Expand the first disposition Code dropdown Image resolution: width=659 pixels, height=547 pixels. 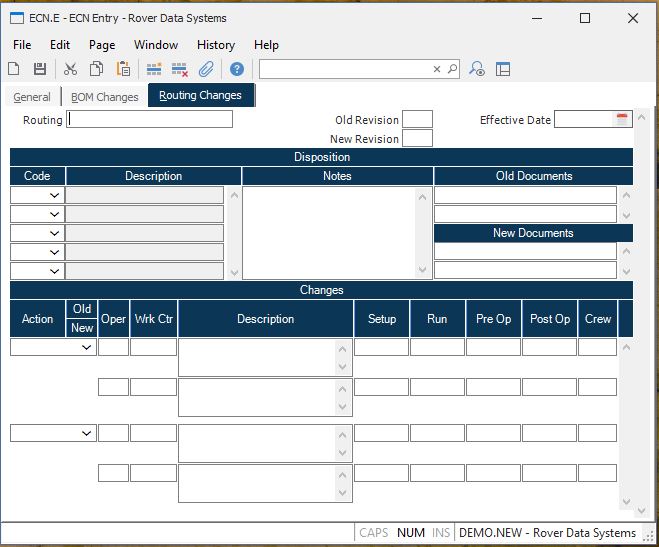[x=53, y=195]
